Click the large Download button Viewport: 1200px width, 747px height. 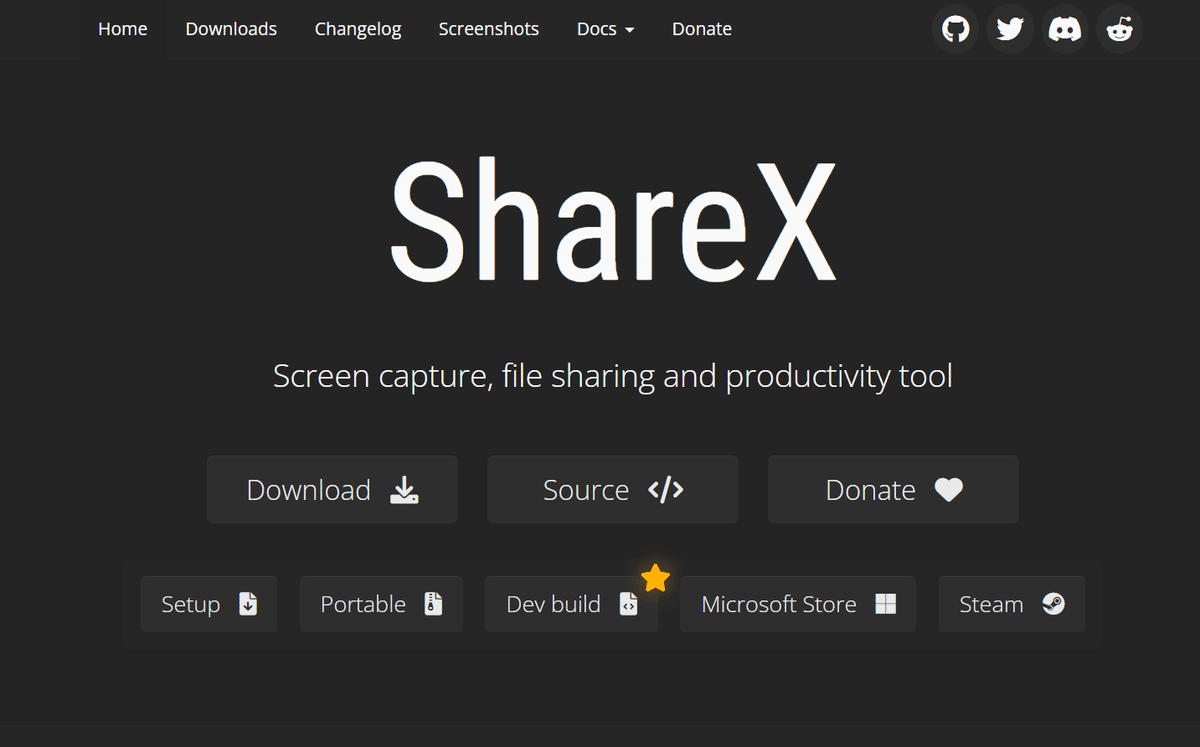click(332, 489)
